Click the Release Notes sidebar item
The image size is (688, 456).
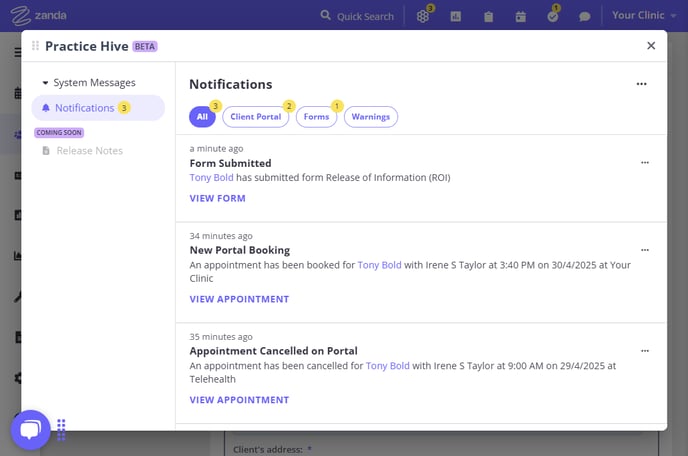coord(90,151)
